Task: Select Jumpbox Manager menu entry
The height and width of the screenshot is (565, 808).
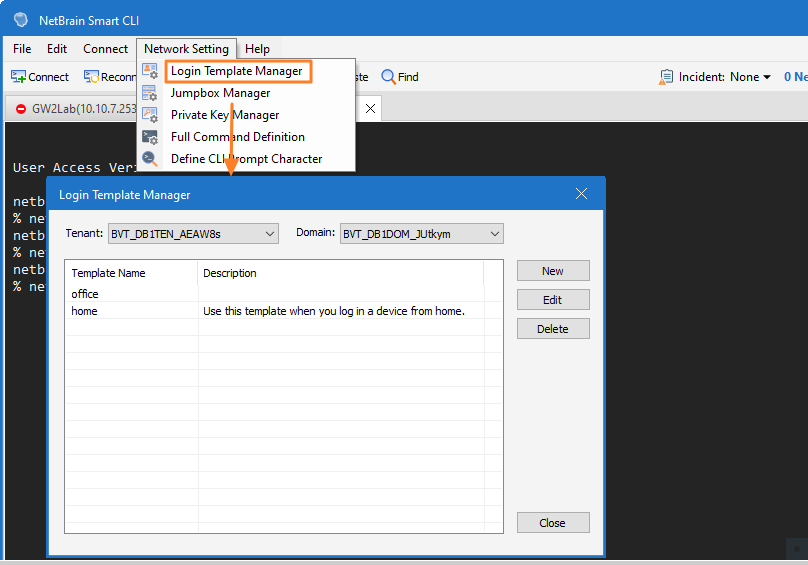Action: tap(221, 93)
